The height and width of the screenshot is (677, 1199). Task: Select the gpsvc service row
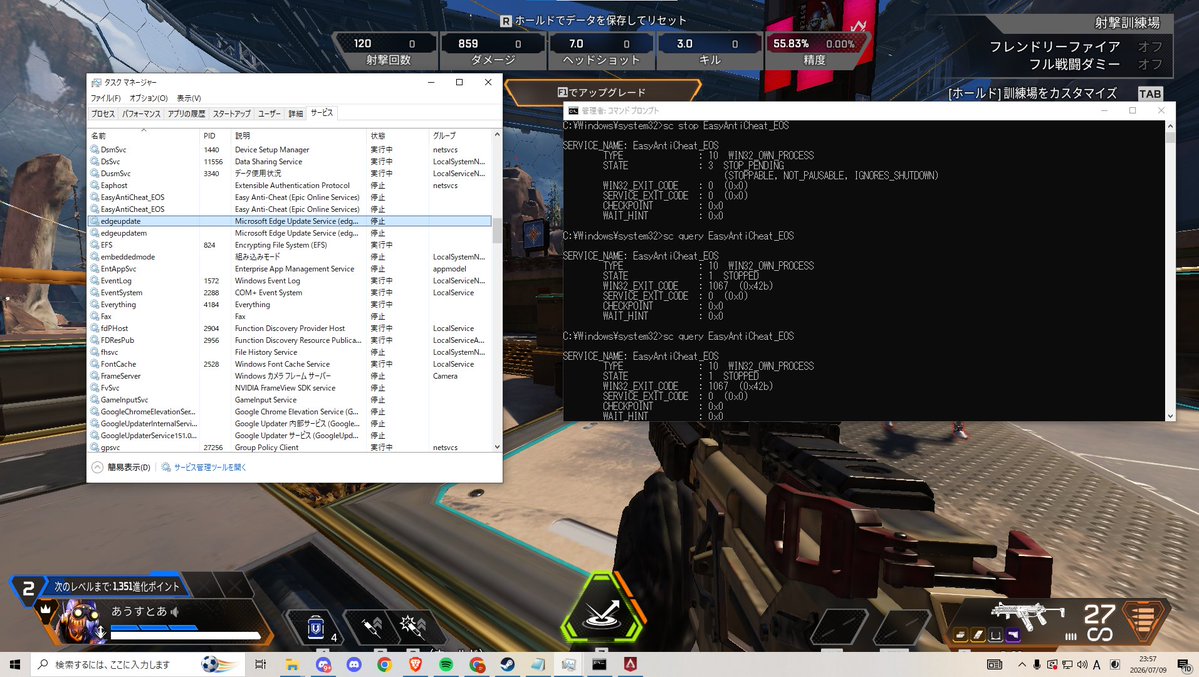[290, 448]
